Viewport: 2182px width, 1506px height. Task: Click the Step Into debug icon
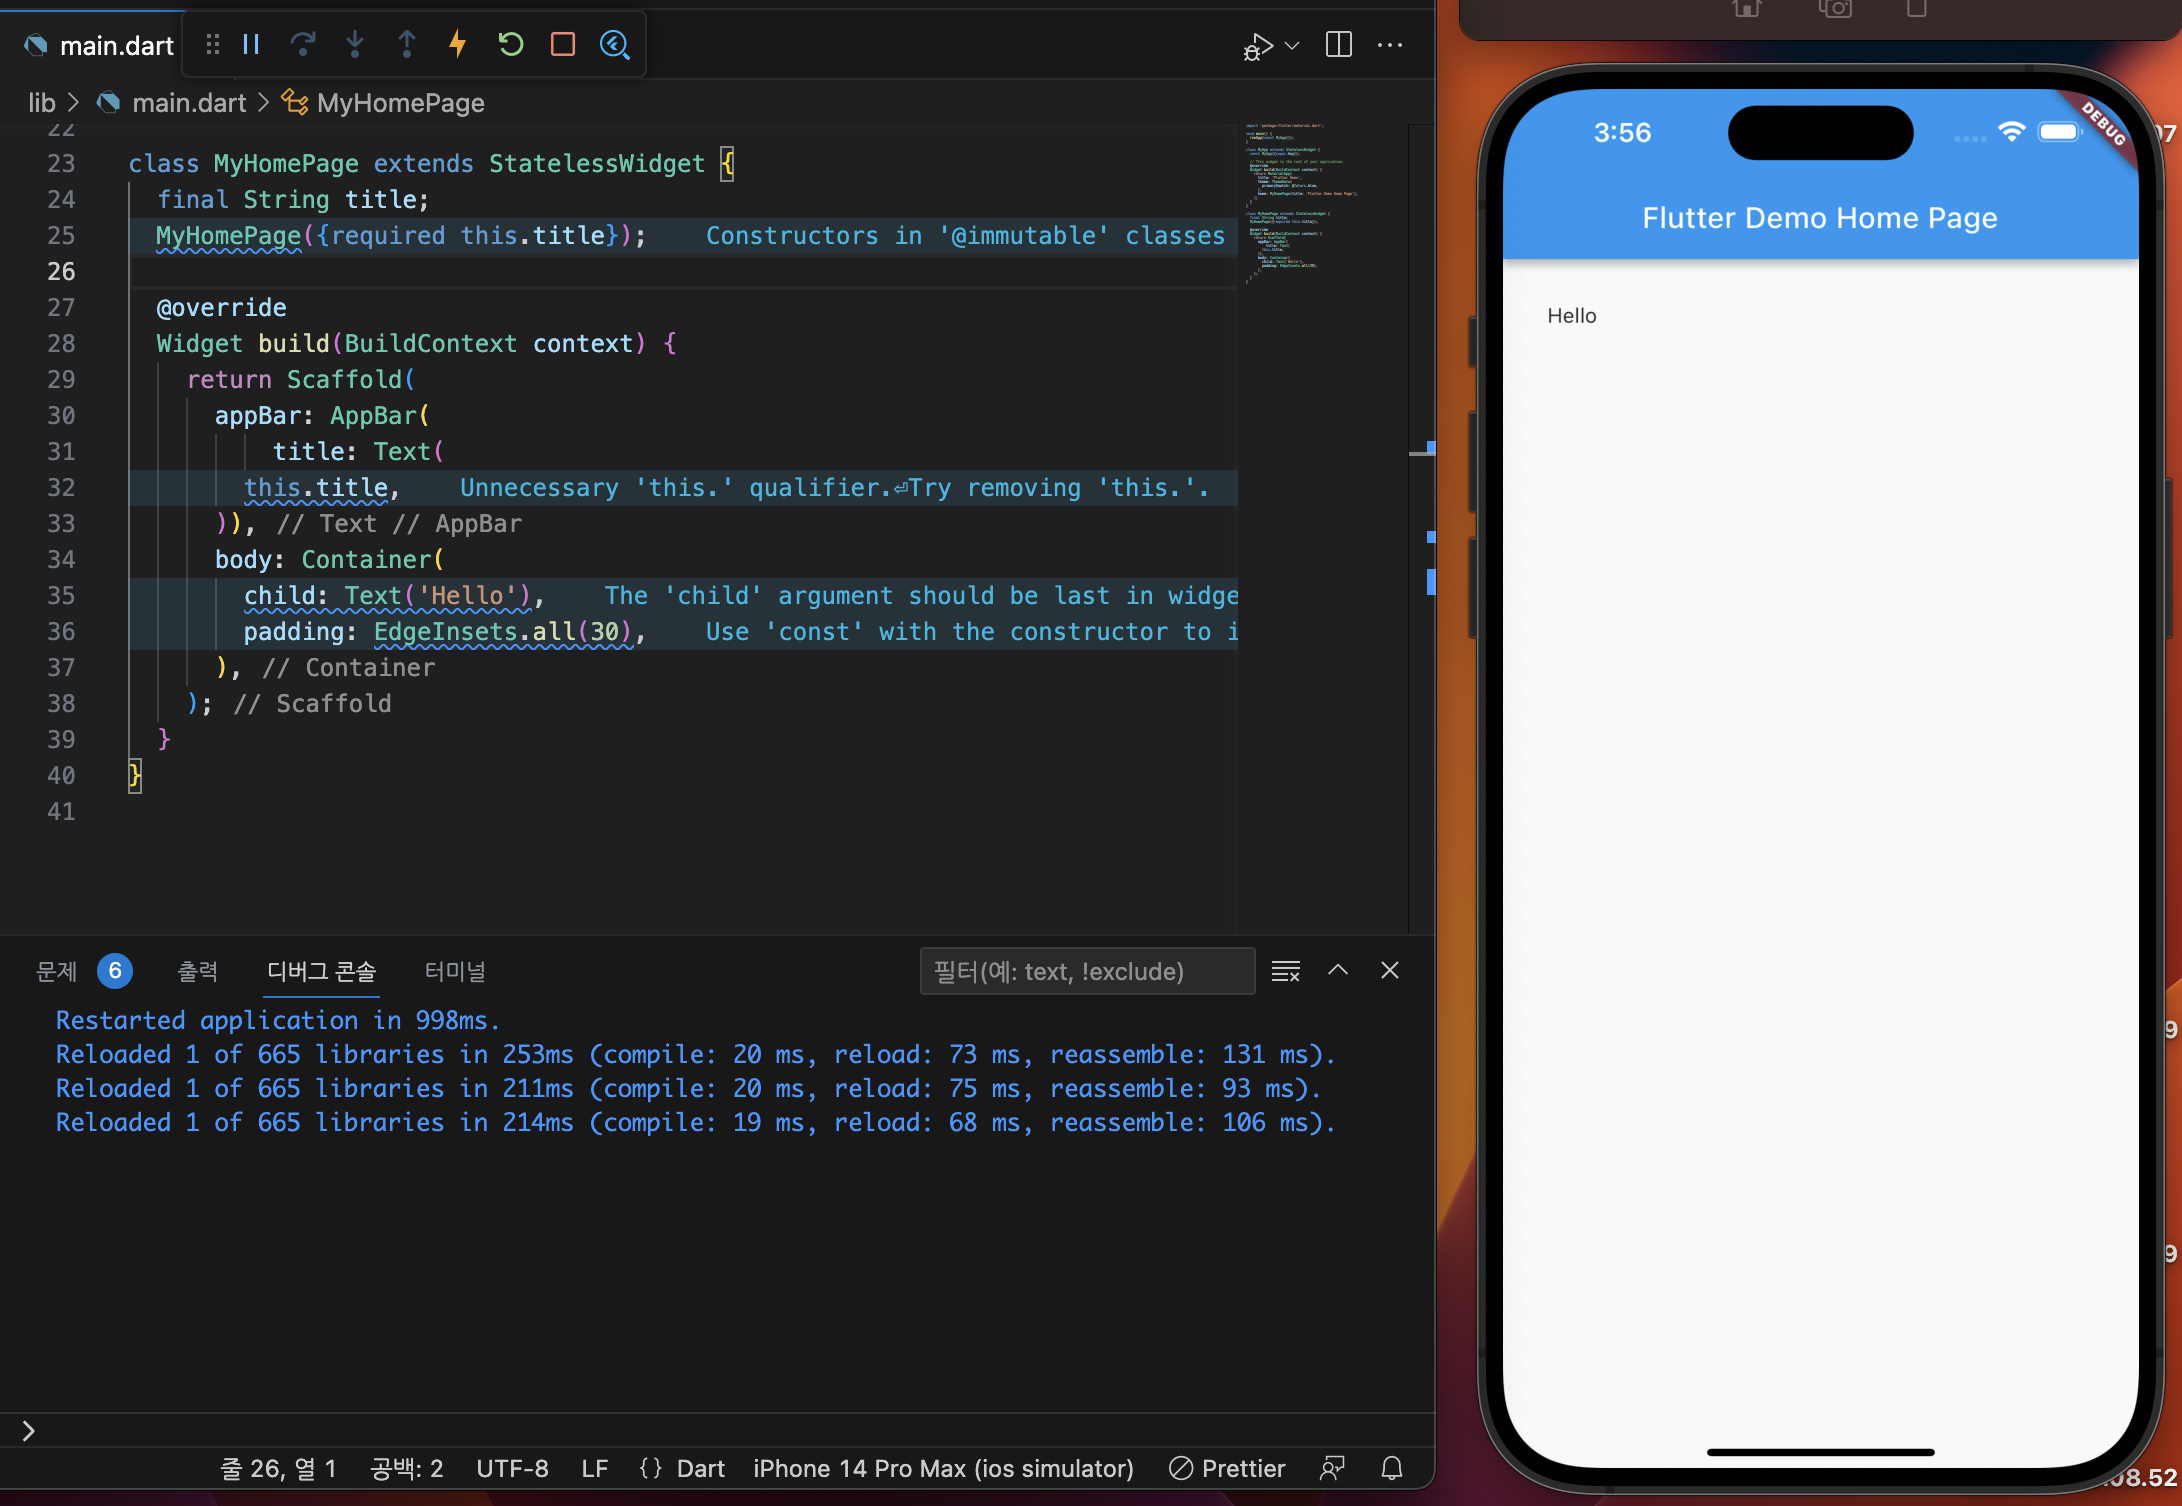[x=355, y=44]
